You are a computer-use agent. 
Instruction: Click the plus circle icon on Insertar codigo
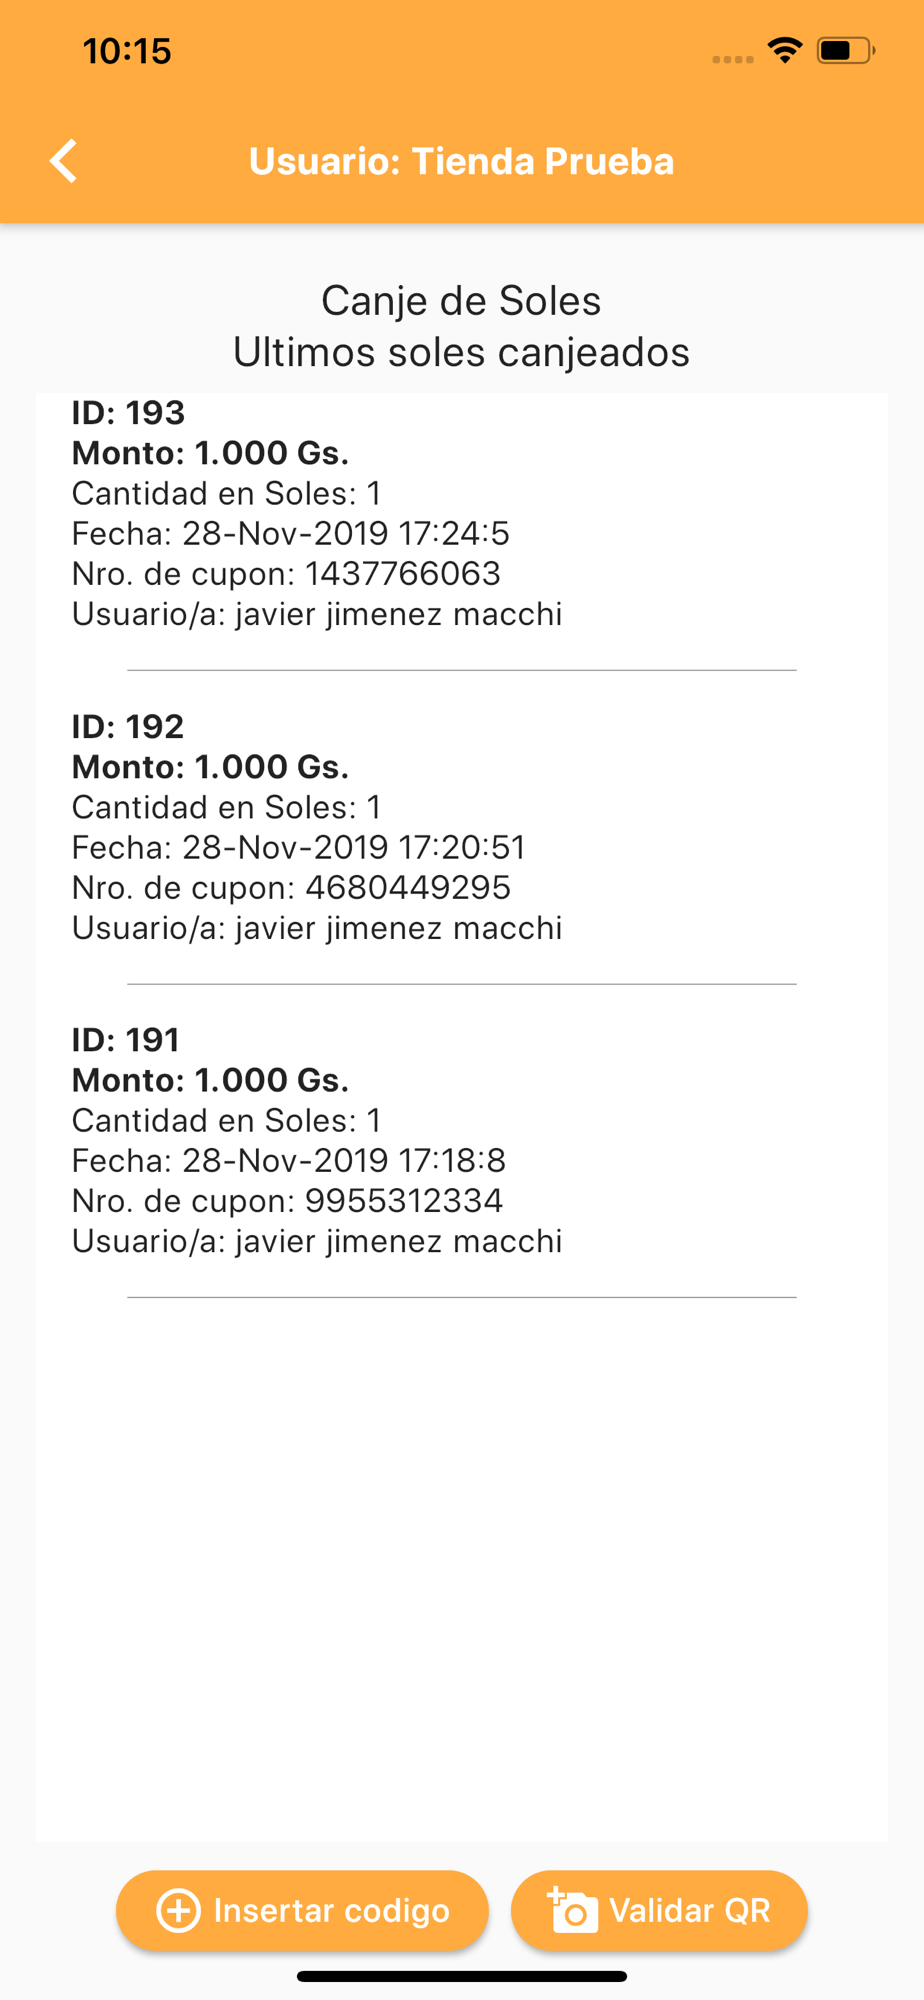point(178,1911)
